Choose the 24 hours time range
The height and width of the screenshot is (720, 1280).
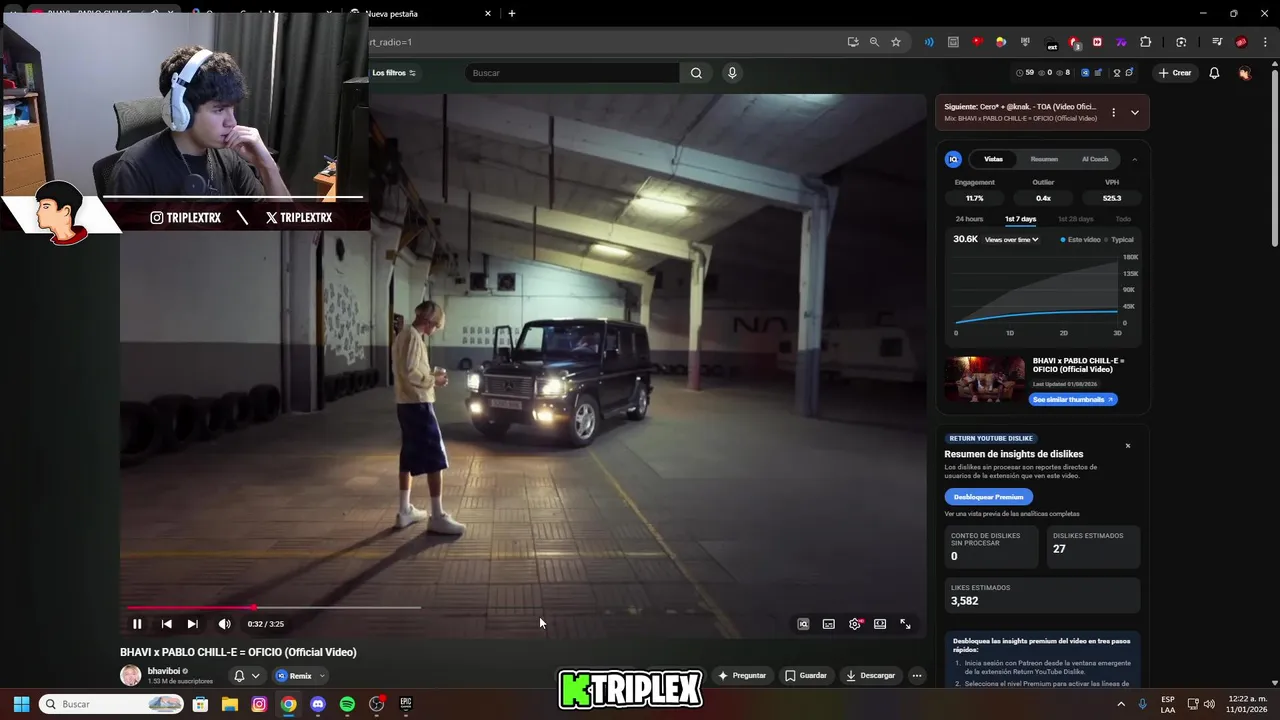(x=969, y=219)
